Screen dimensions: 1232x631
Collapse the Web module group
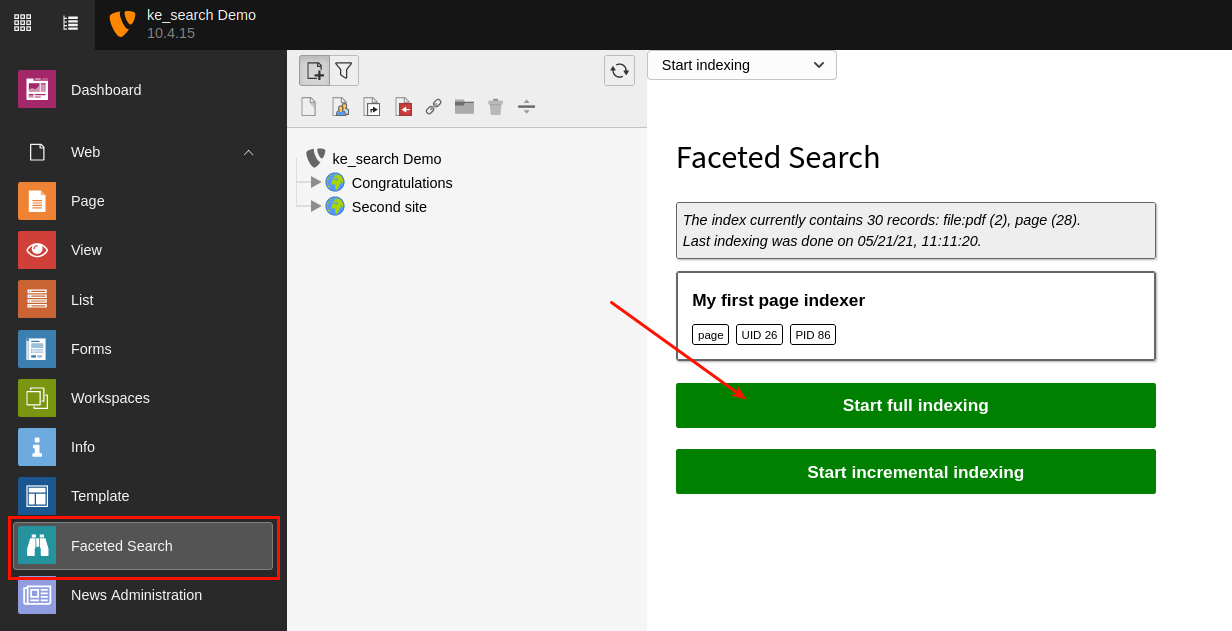click(248, 152)
